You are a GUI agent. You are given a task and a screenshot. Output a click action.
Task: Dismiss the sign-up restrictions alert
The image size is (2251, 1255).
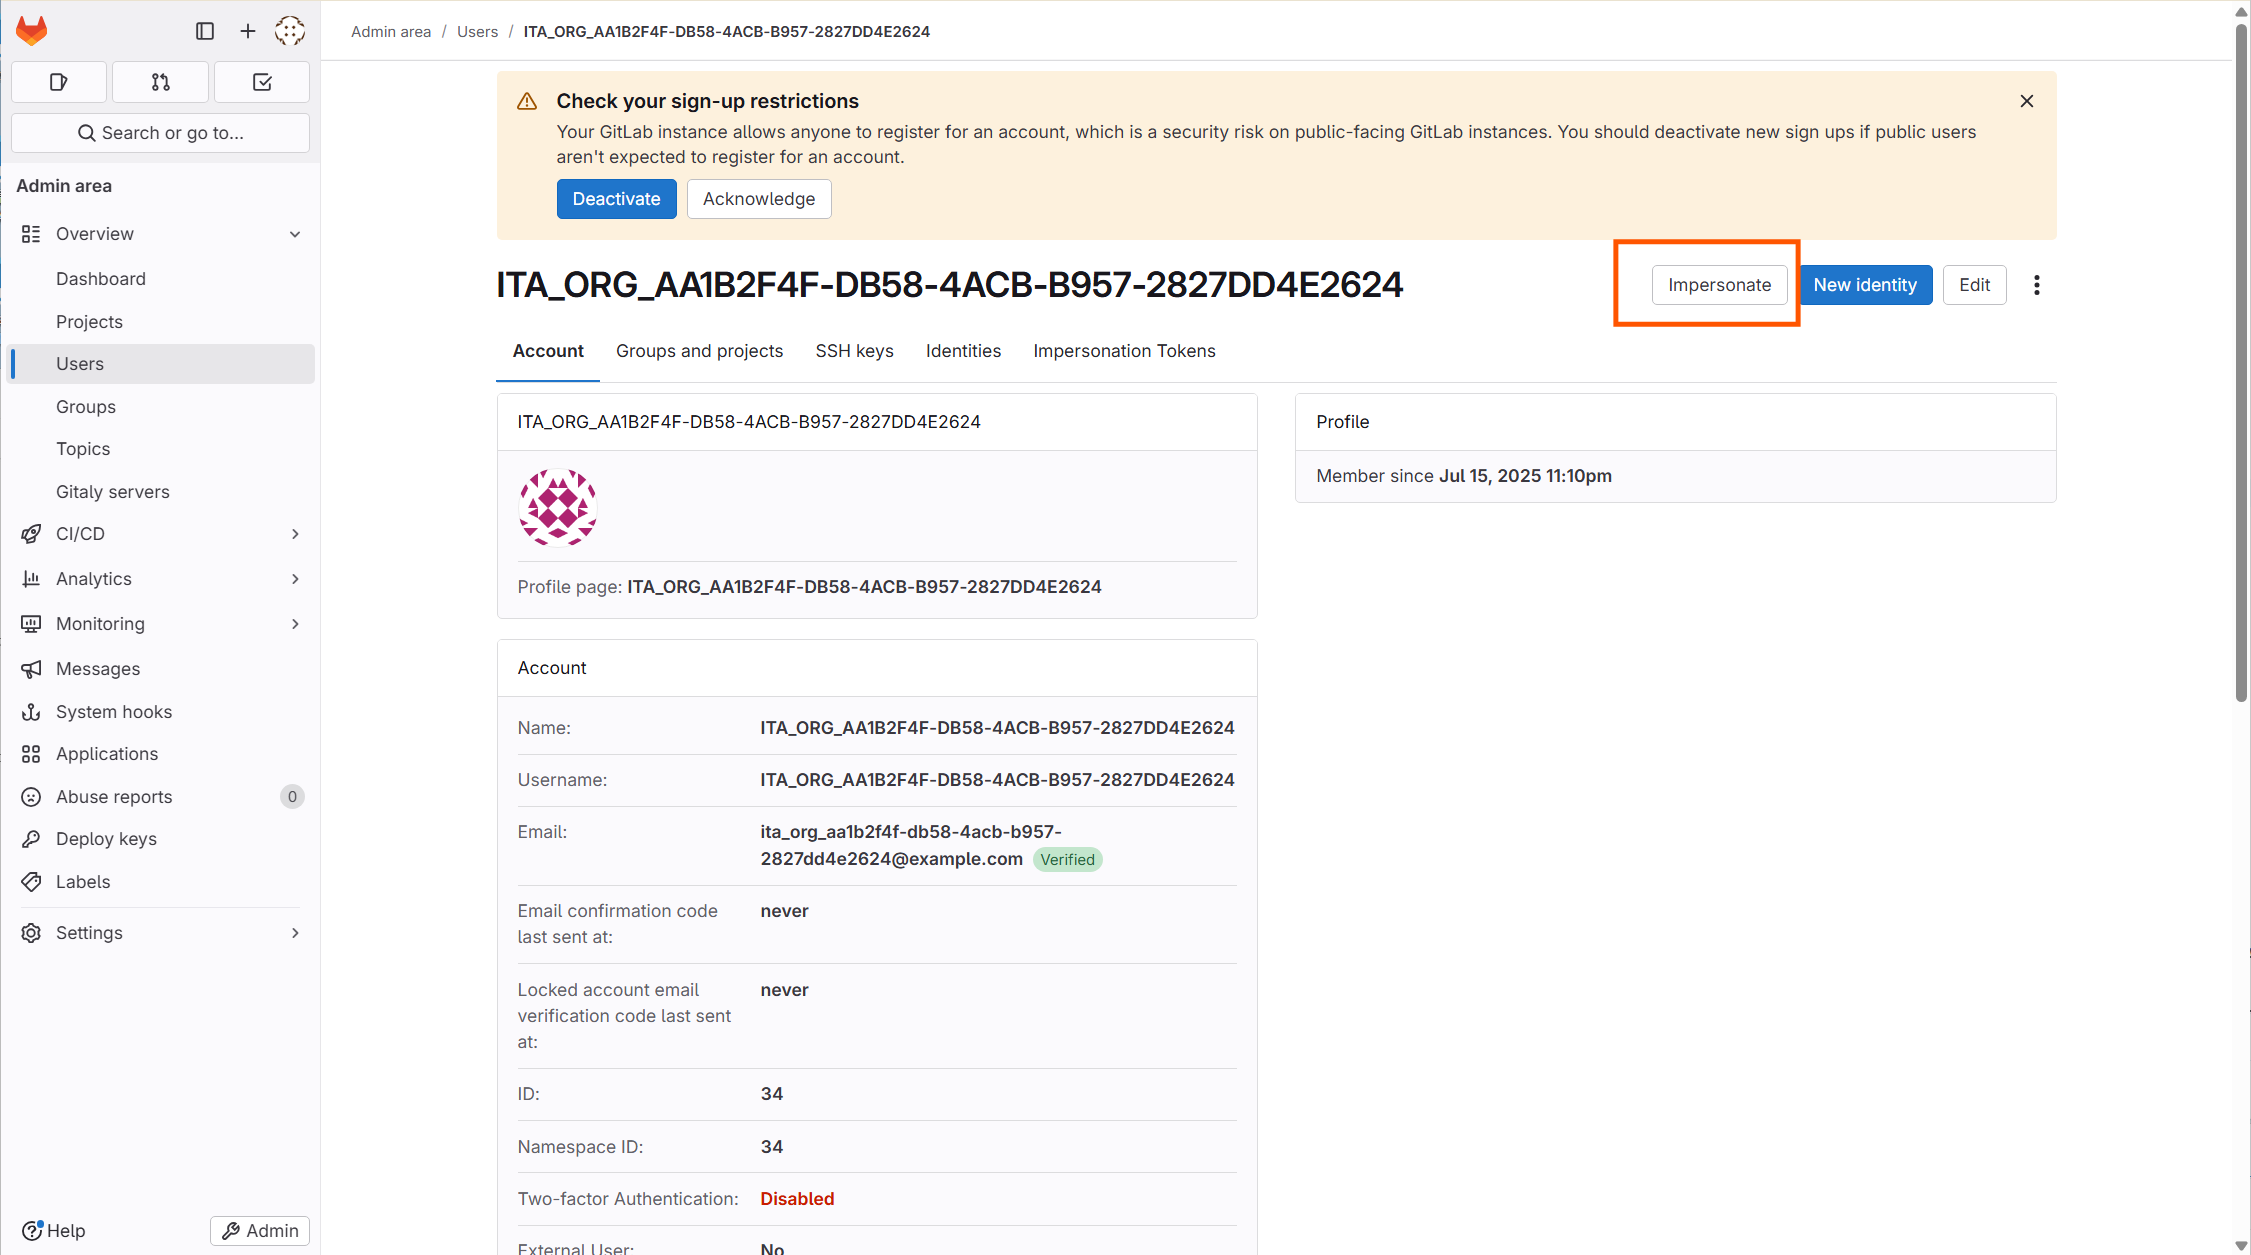point(2026,101)
